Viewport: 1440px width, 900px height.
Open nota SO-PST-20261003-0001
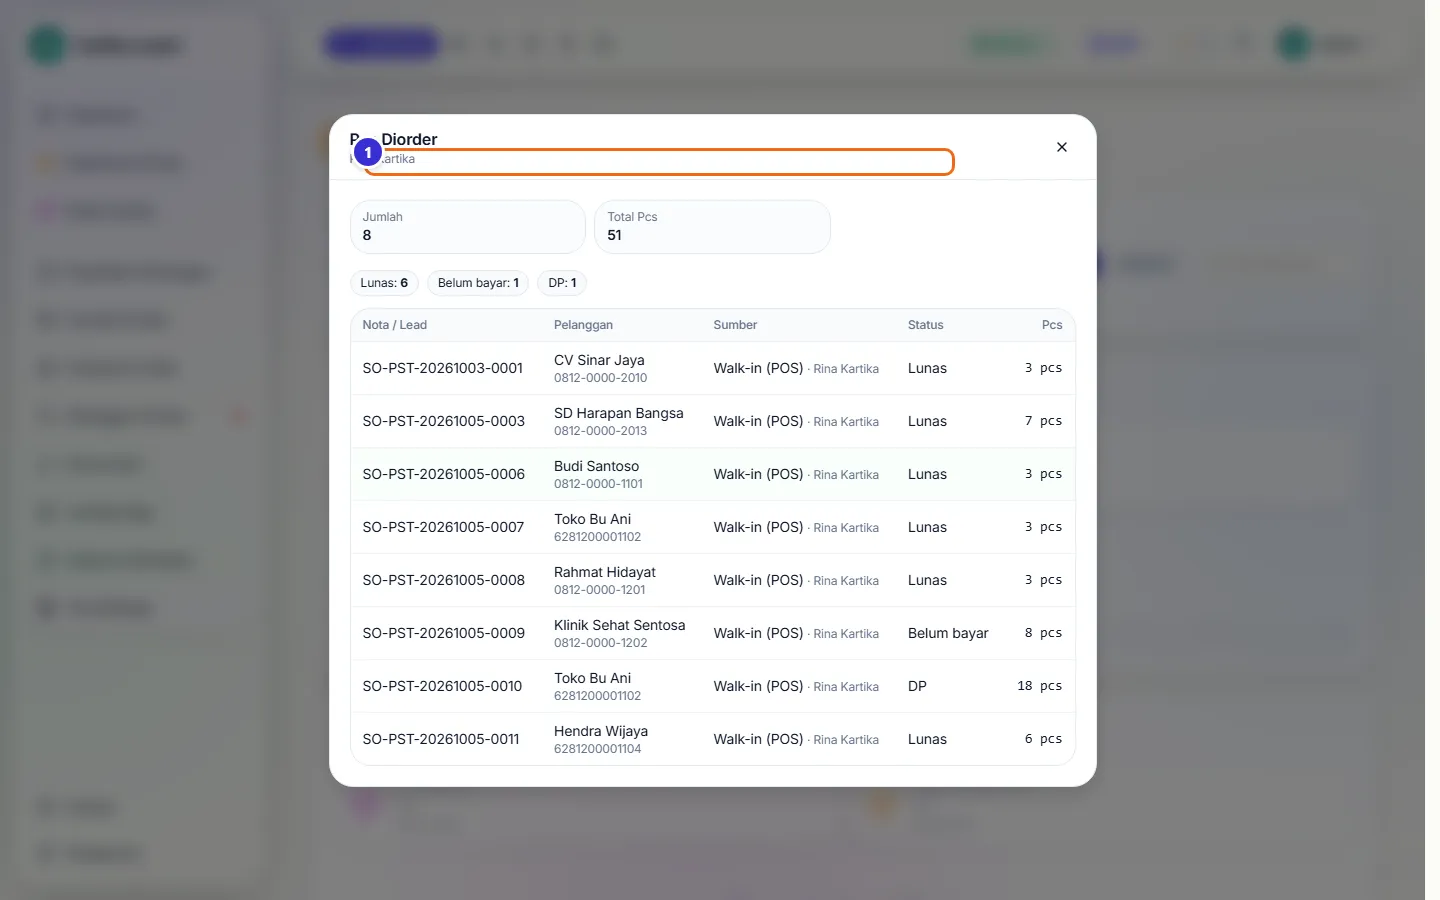(x=442, y=368)
